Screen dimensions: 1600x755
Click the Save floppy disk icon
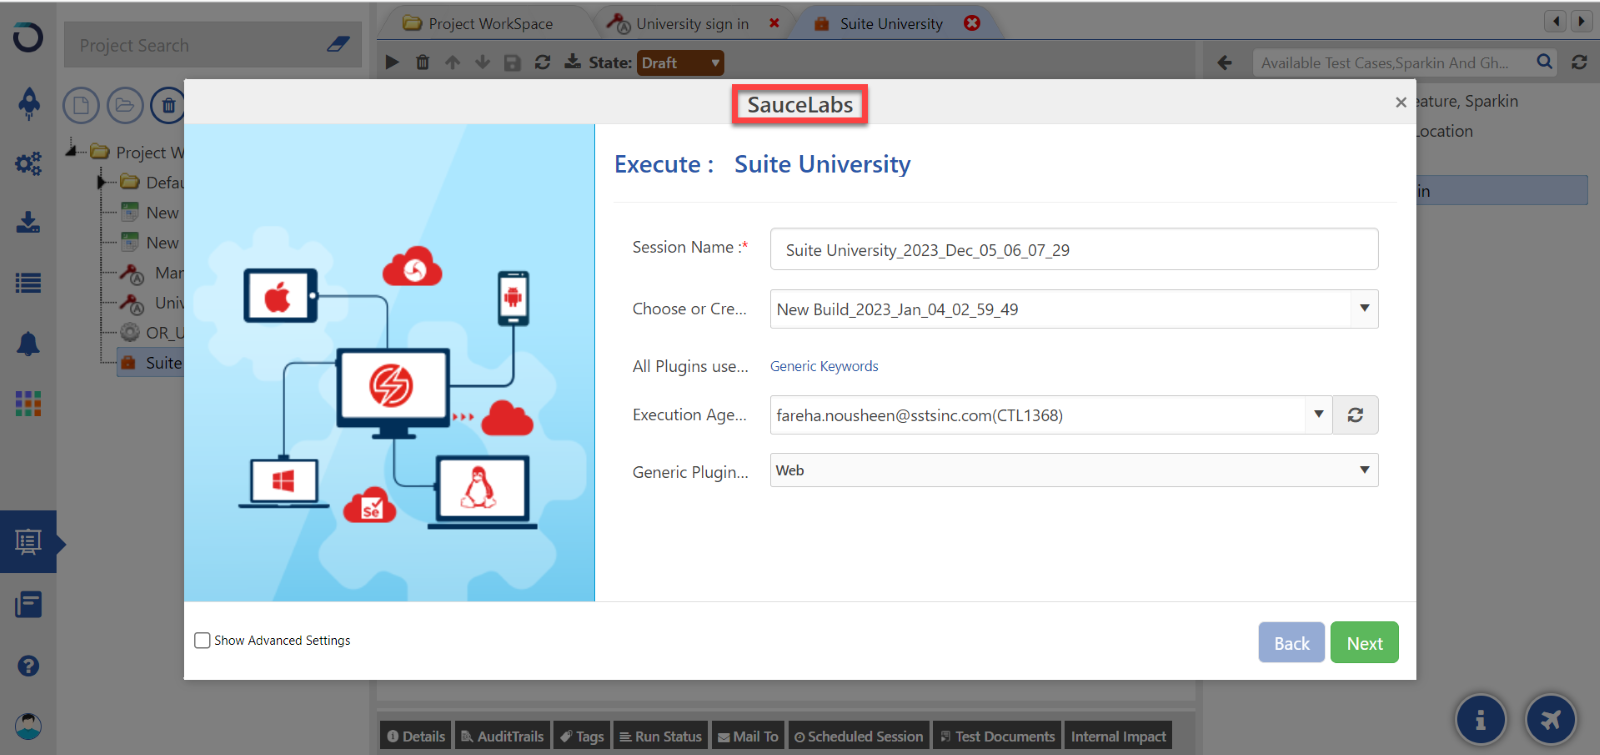(x=512, y=62)
